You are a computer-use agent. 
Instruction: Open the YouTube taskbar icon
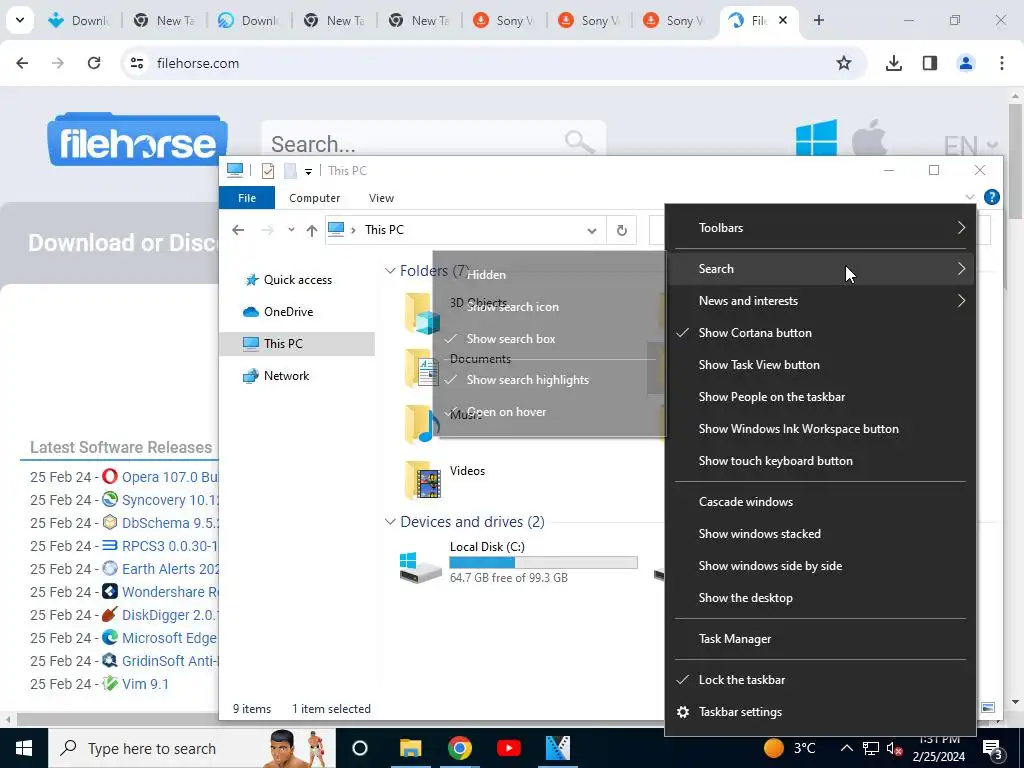coord(509,748)
